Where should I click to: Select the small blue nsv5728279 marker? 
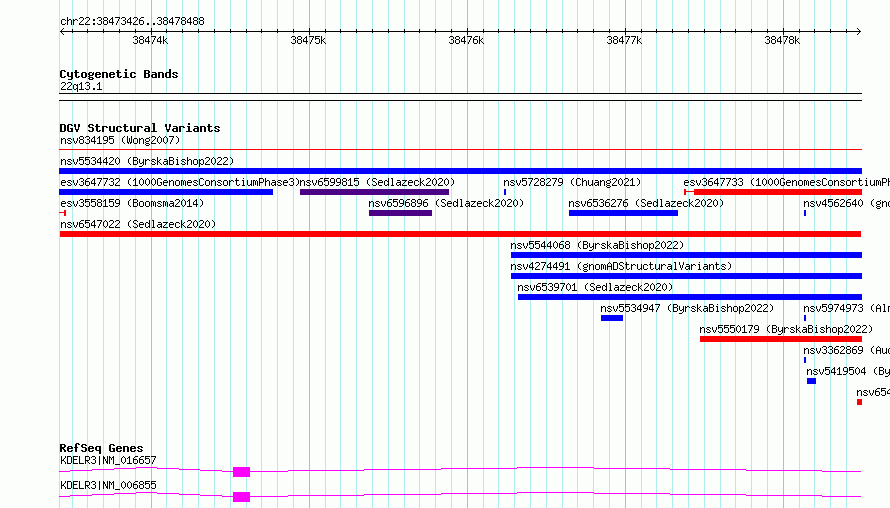pyautogui.click(x=505, y=192)
